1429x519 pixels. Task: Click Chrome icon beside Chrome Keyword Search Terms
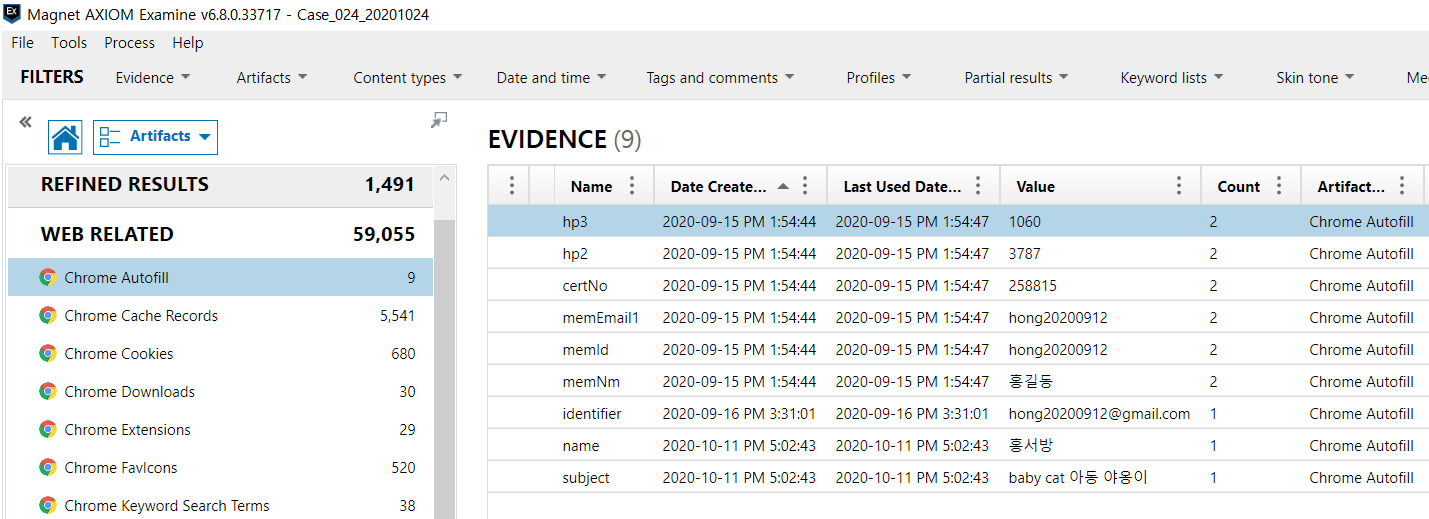47,505
